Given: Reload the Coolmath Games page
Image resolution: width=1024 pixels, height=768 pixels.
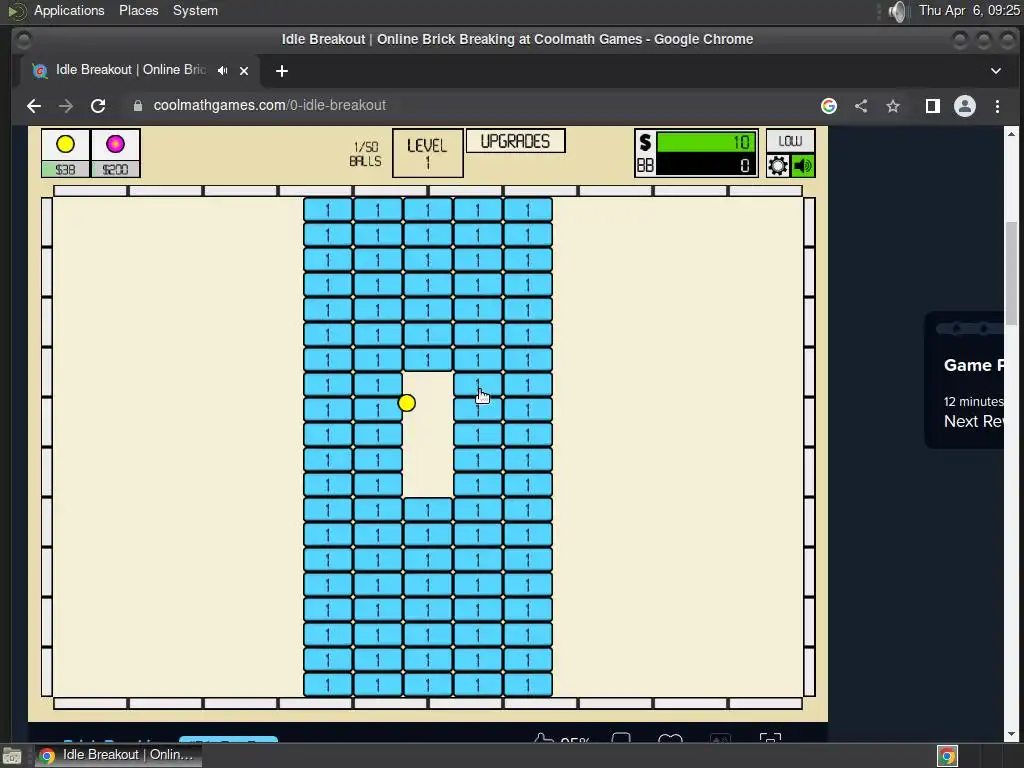Looking at the screenshot, I should [98, 106].
